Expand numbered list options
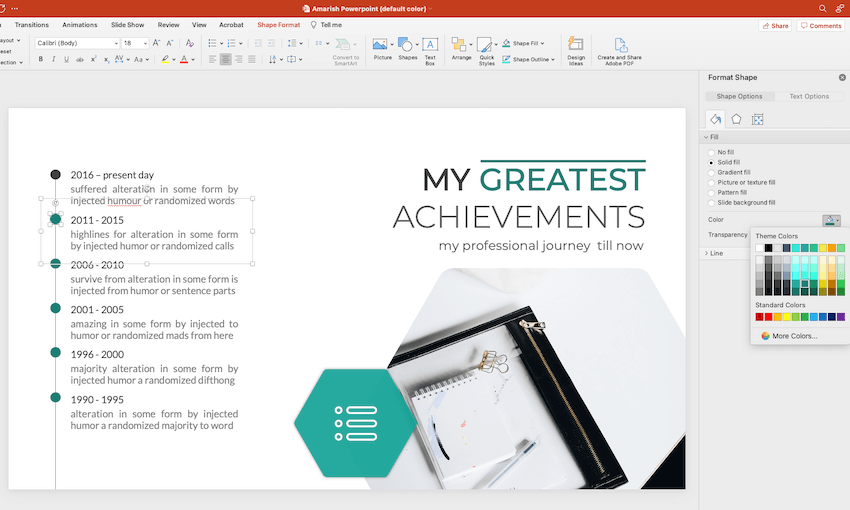 pyautogui.click(x=241, y=43)
